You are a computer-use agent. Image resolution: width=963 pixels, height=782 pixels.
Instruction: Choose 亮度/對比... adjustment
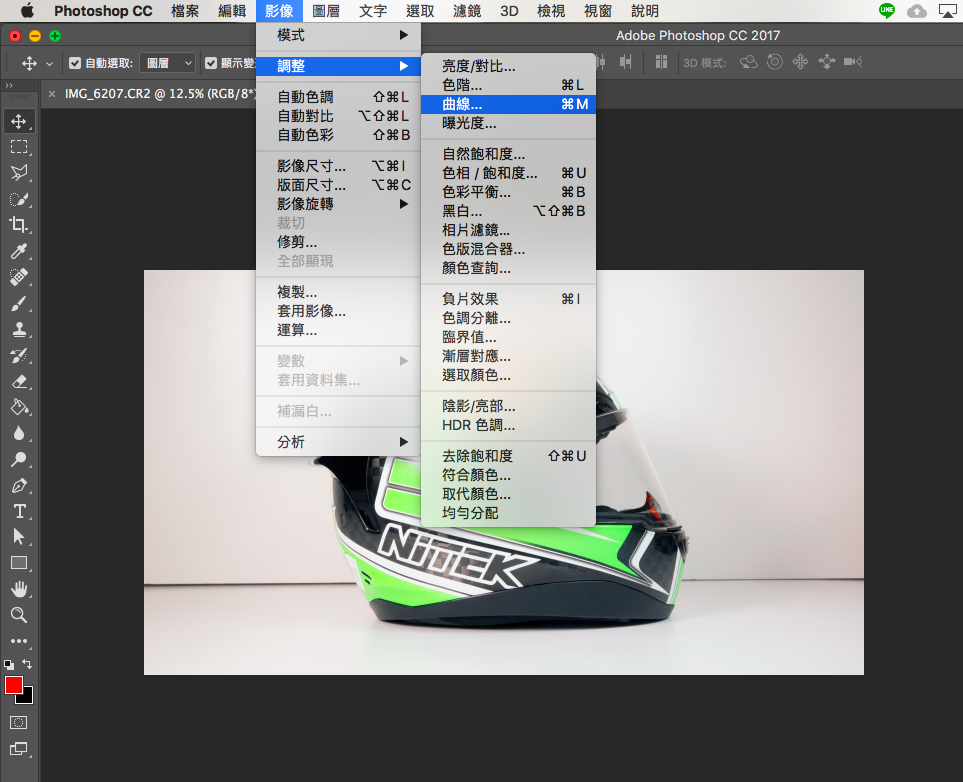pos(509,66)
